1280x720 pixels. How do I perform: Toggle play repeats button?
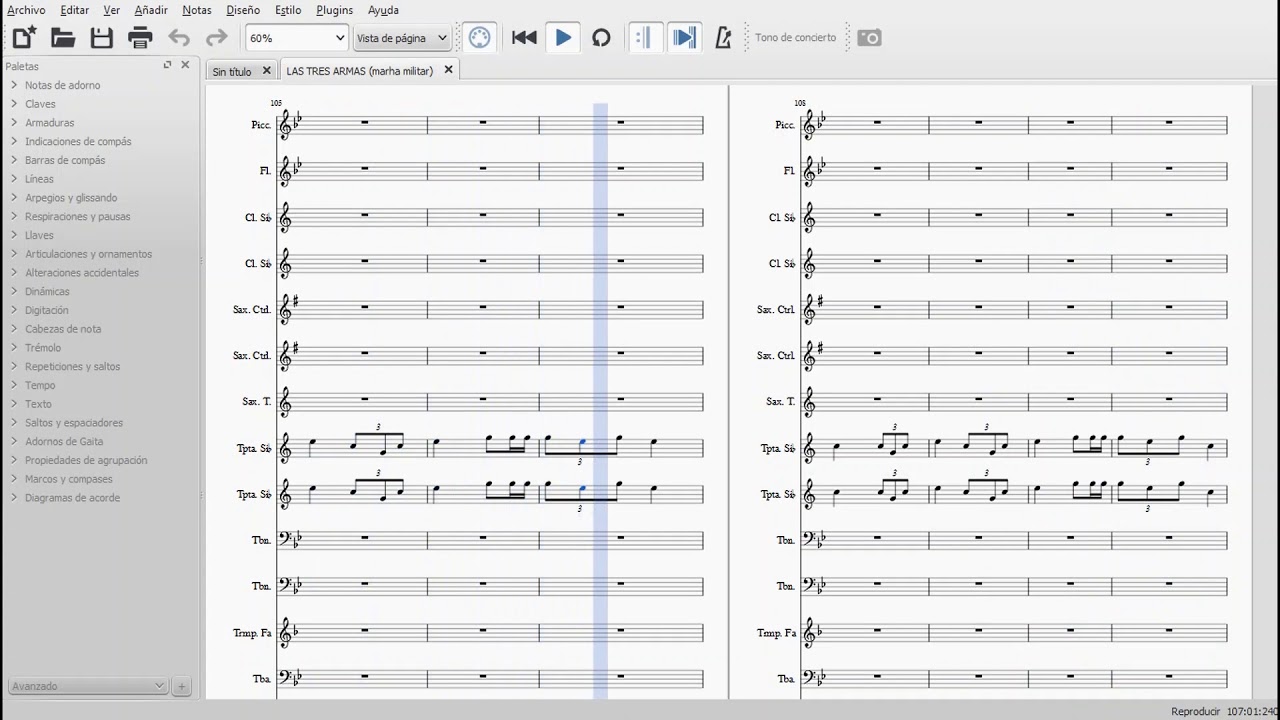644,38
